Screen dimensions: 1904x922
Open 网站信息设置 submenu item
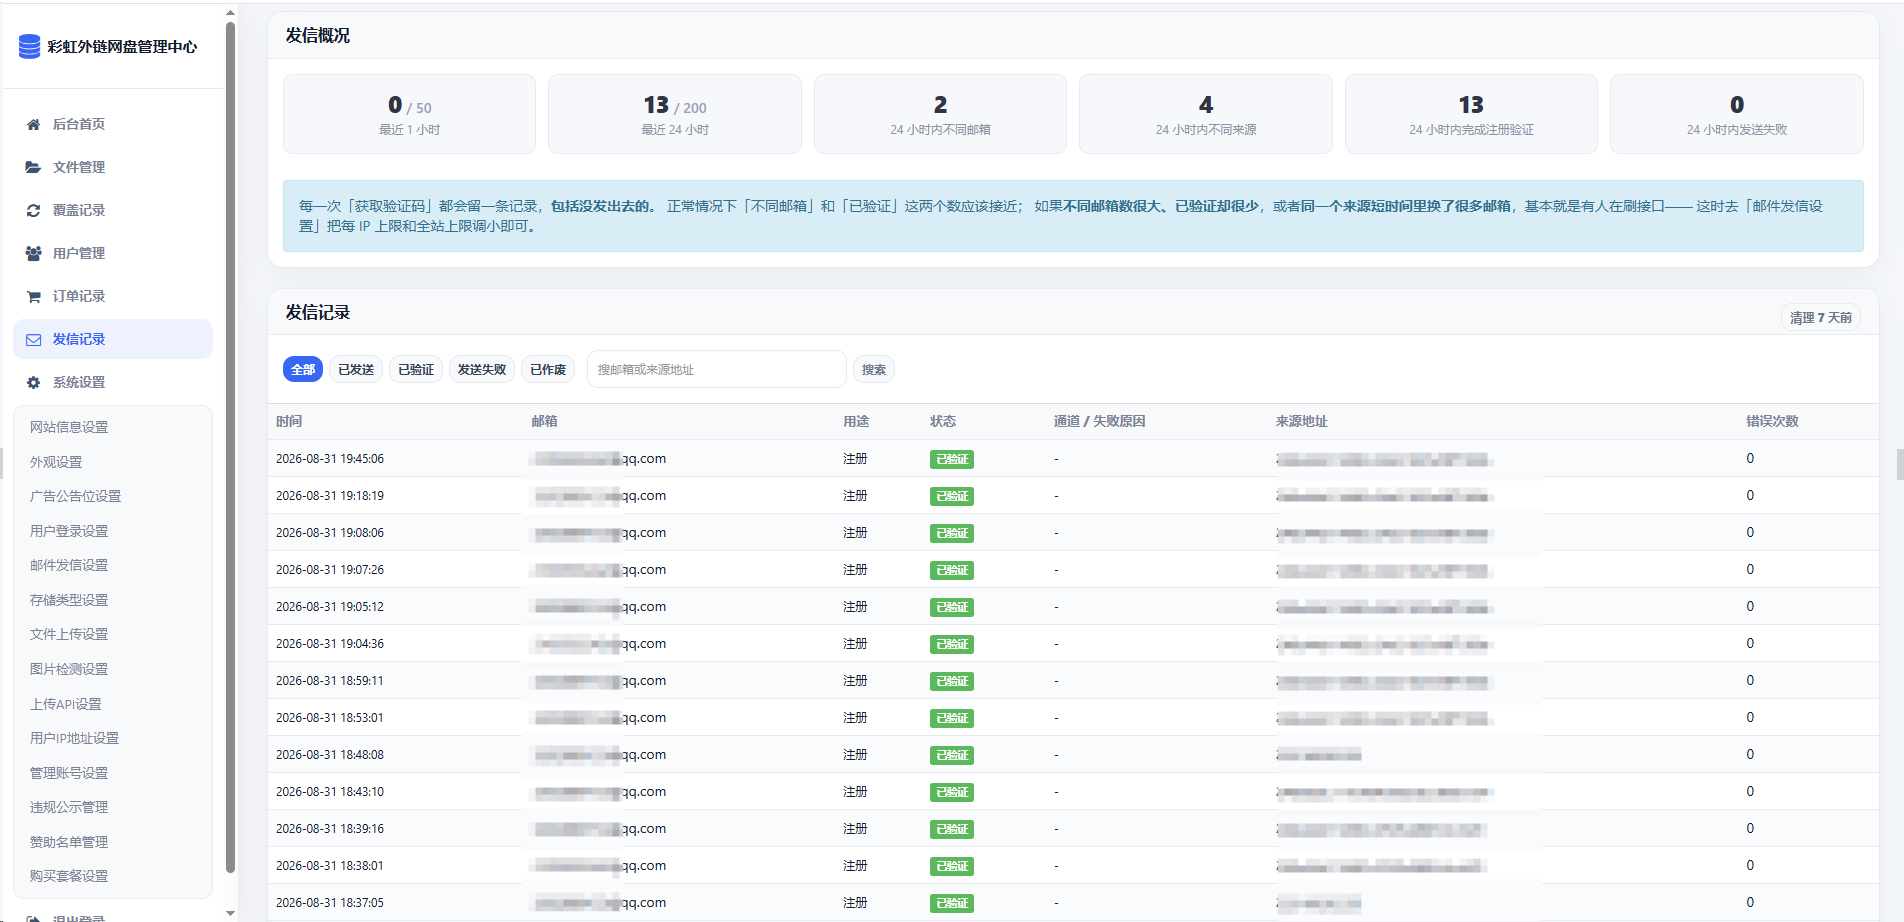69,427
